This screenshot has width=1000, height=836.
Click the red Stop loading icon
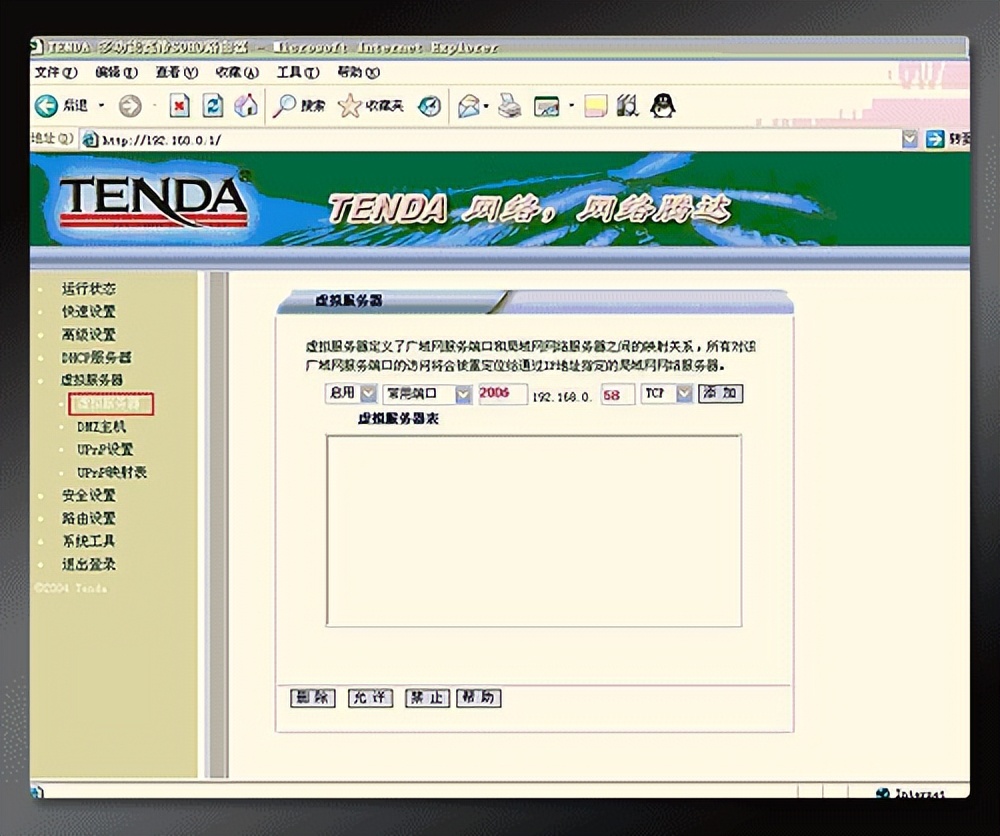180,106
